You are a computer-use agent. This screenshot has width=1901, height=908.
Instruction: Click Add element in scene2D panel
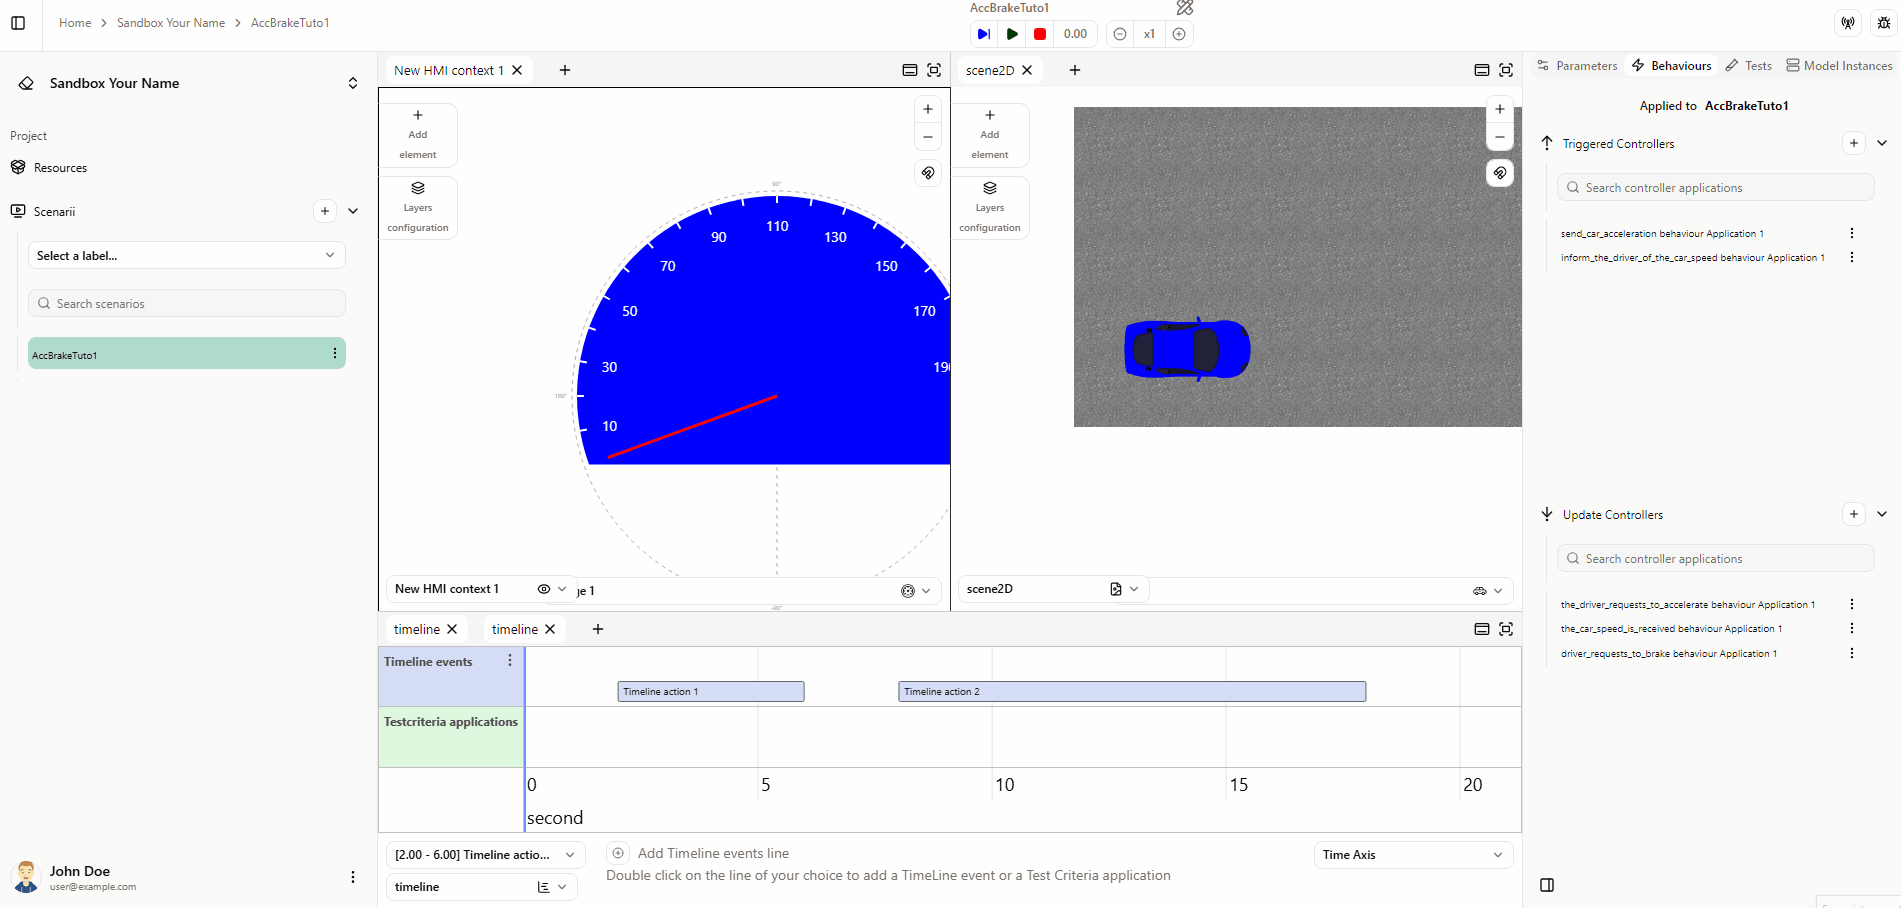click(989, 135)
